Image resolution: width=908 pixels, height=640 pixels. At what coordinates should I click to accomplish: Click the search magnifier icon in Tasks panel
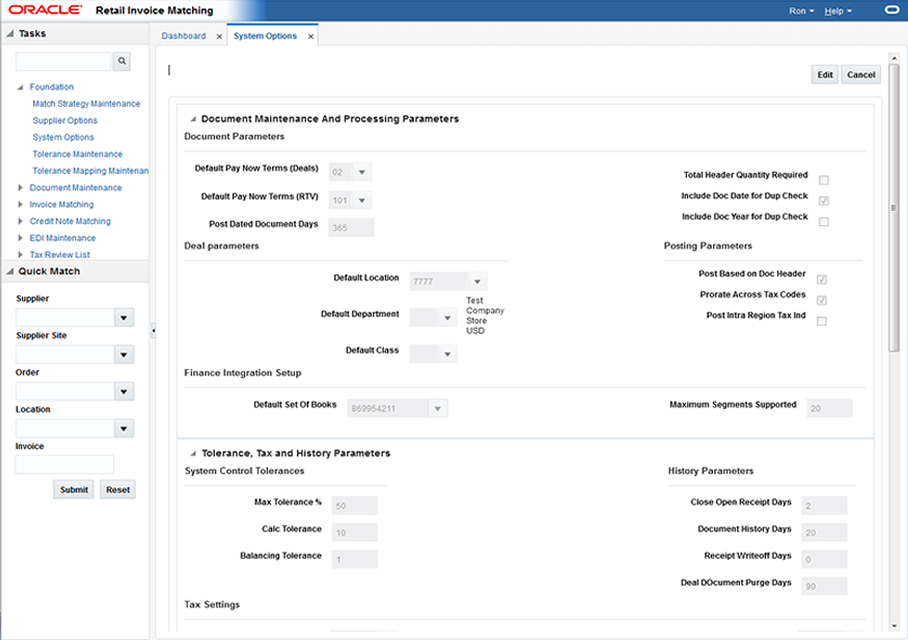121,61
